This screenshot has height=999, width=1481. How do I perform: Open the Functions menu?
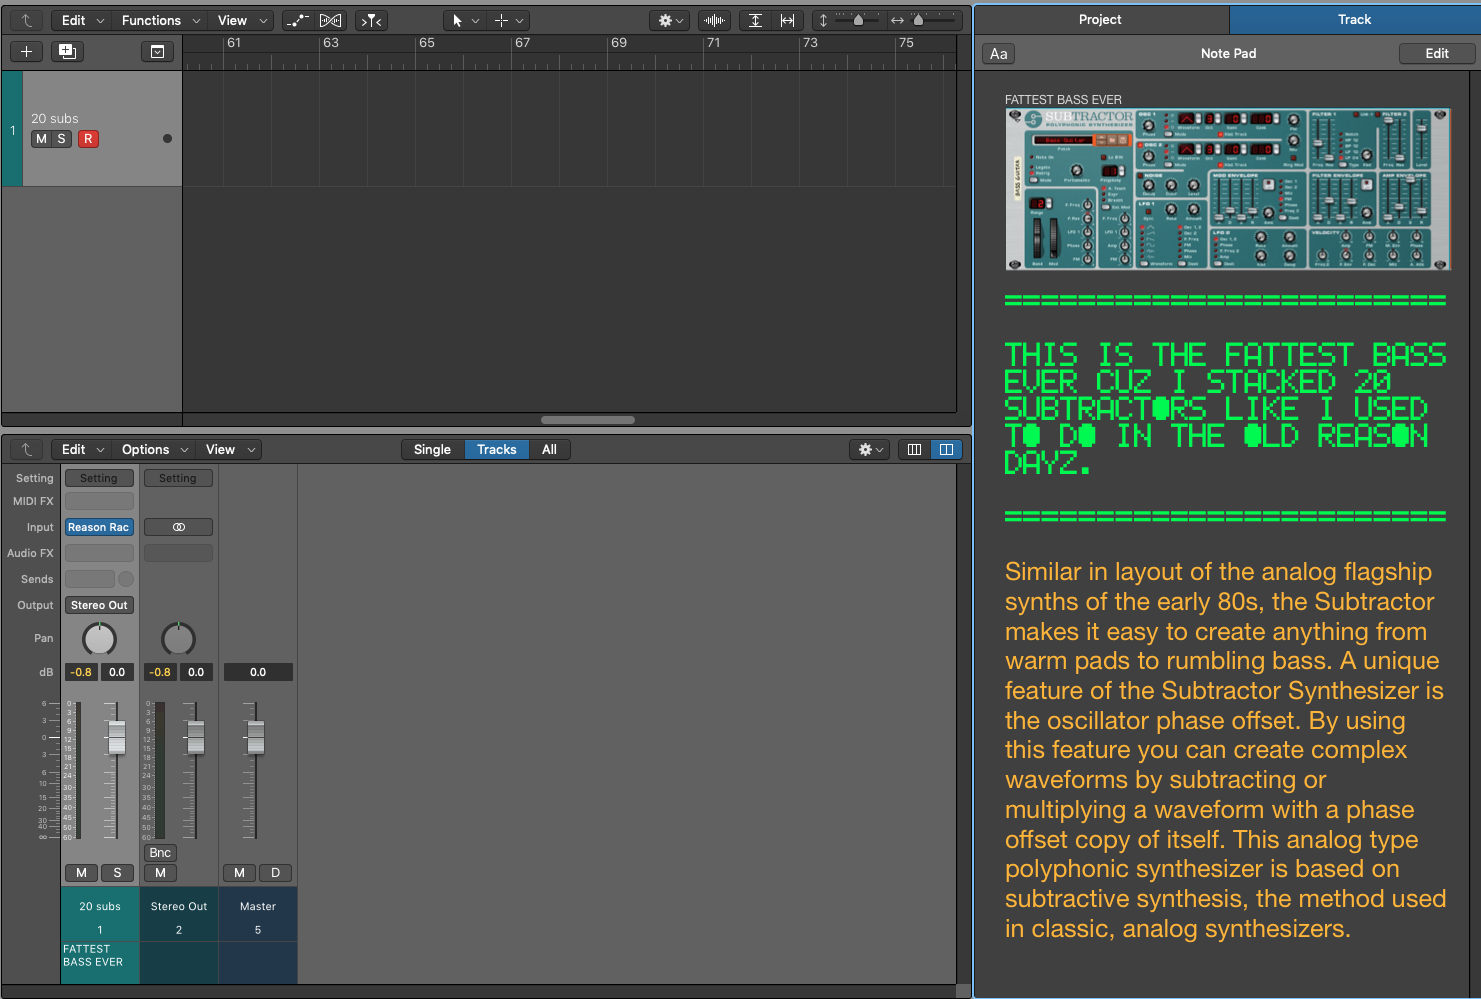pyautogui.click(x=160, y=20)
